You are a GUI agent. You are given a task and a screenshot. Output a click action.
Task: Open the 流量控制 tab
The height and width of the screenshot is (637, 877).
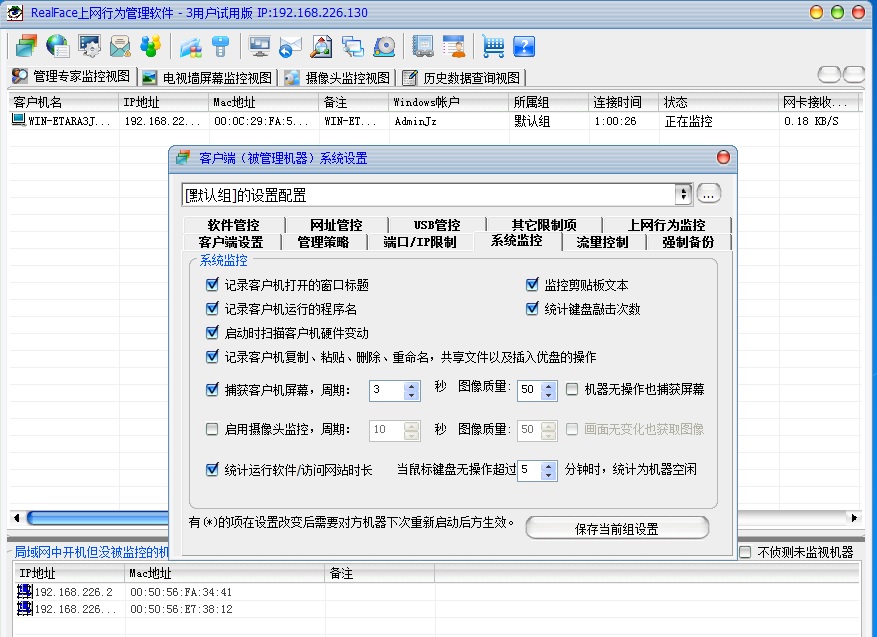coord(602,242)
